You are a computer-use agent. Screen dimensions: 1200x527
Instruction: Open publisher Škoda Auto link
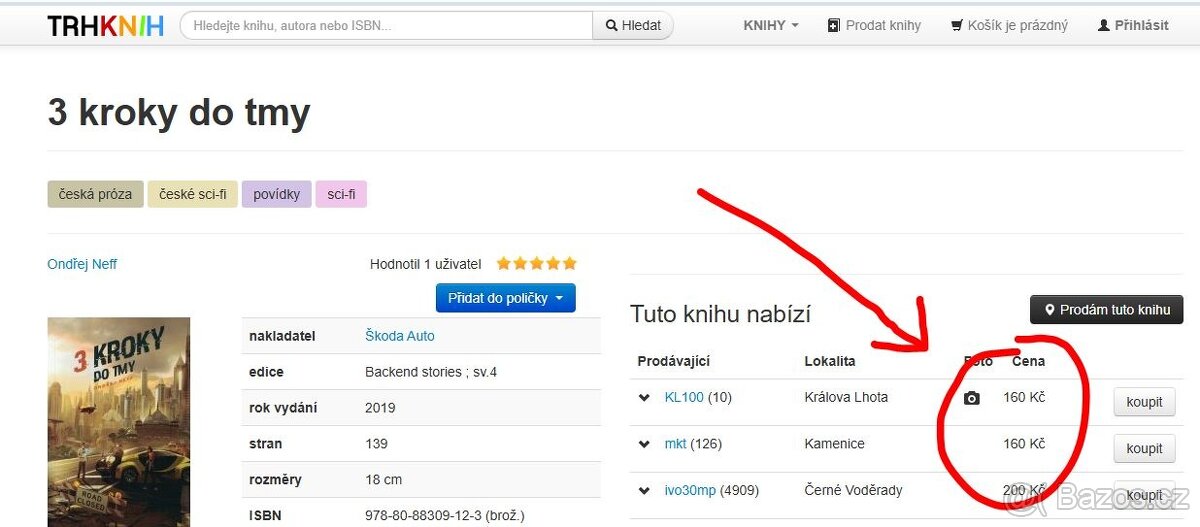pos(400,336)
